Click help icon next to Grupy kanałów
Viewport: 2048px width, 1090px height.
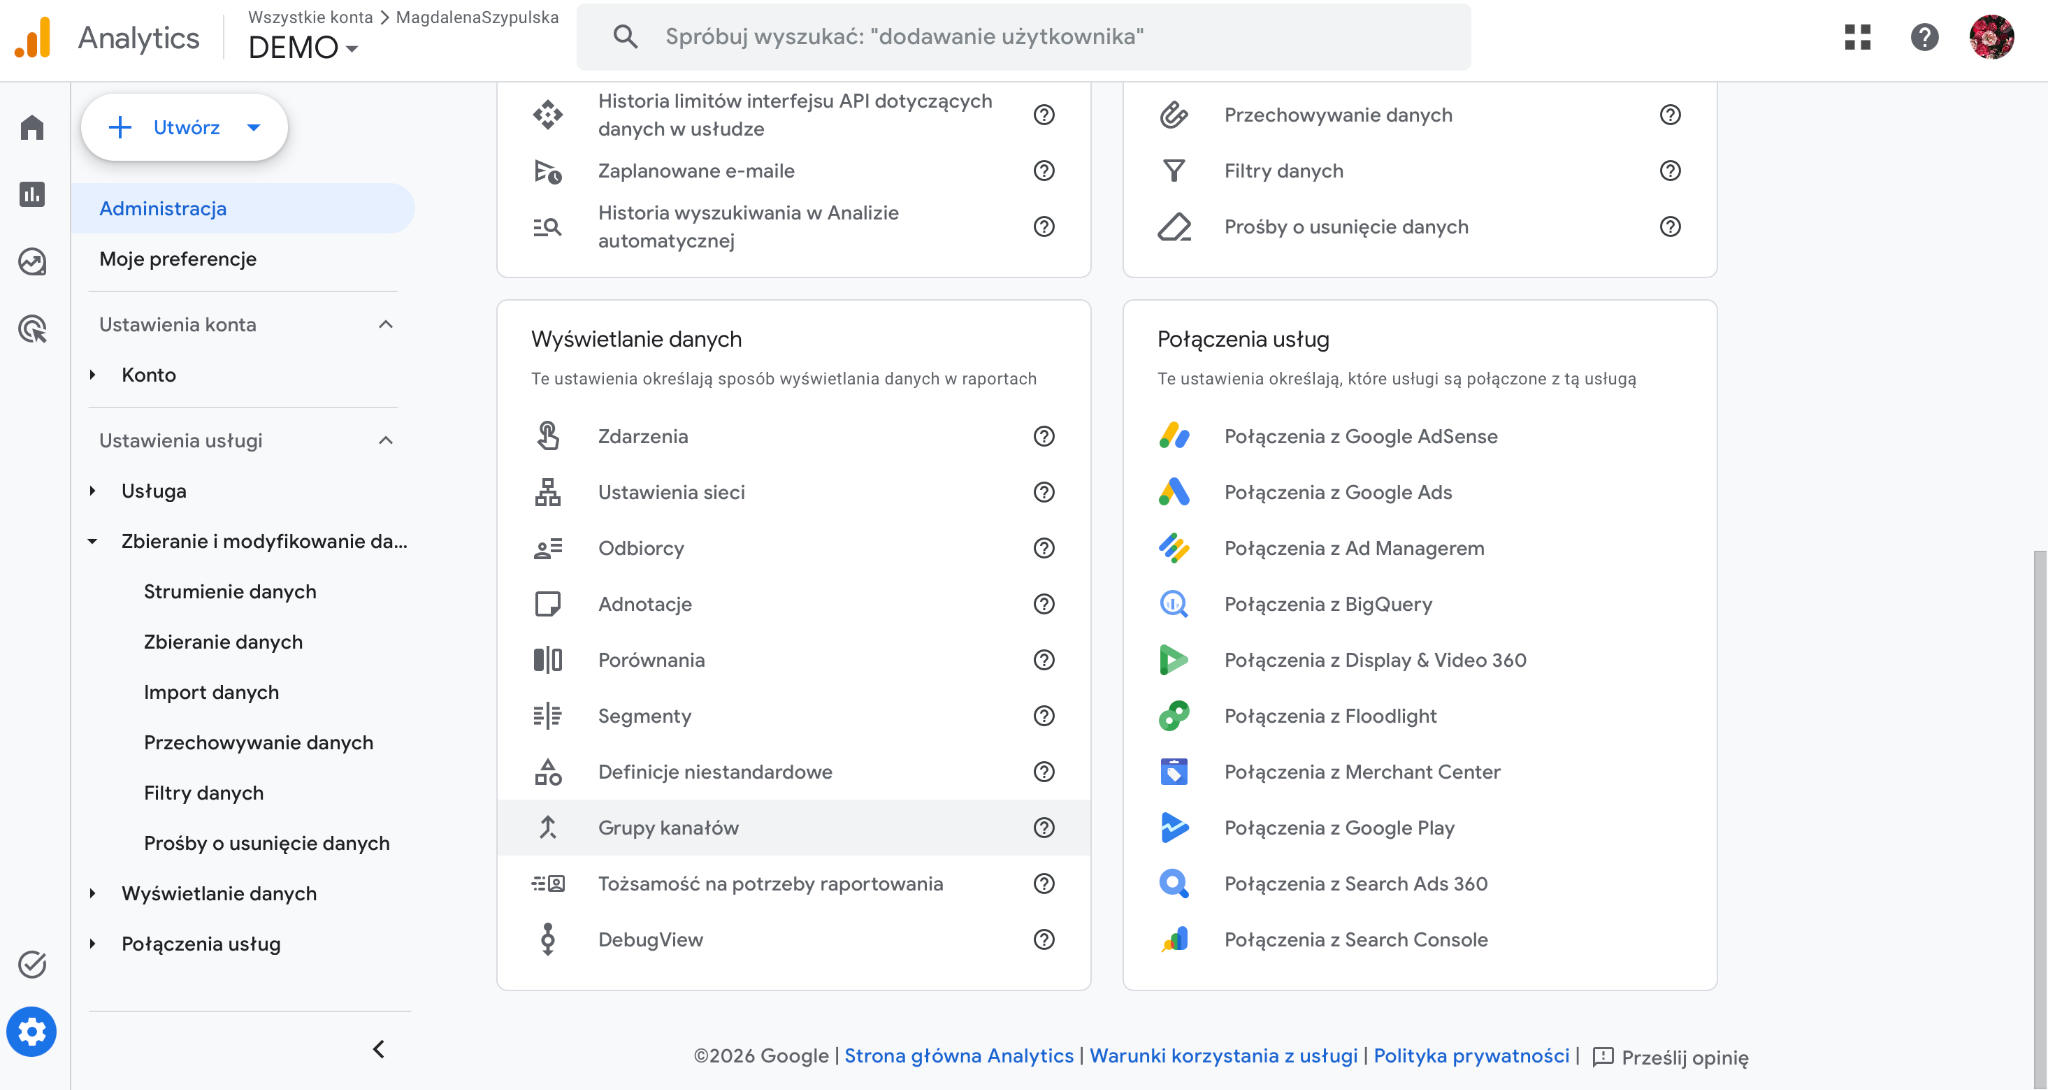click(1044, 828)
